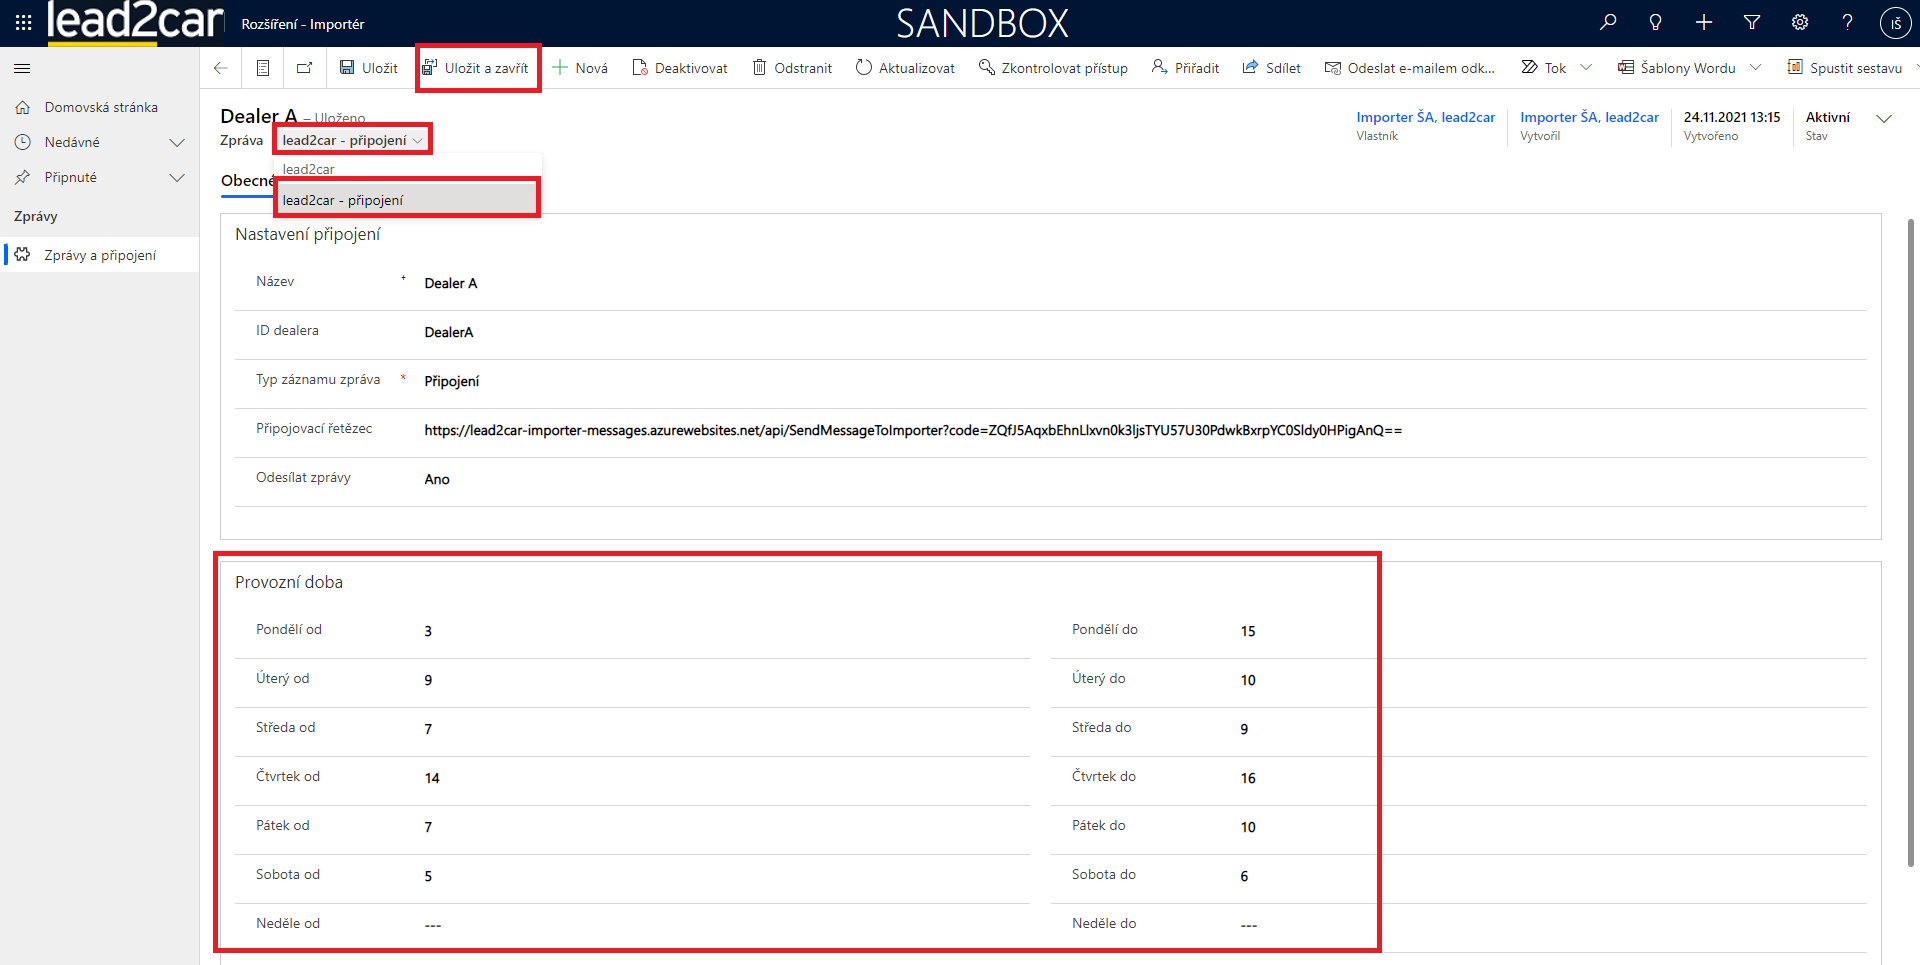Open the form selector lead2car - připojení dropdown
The width and height of the screenshot is (1920, 965).
(x=352, y=140)
